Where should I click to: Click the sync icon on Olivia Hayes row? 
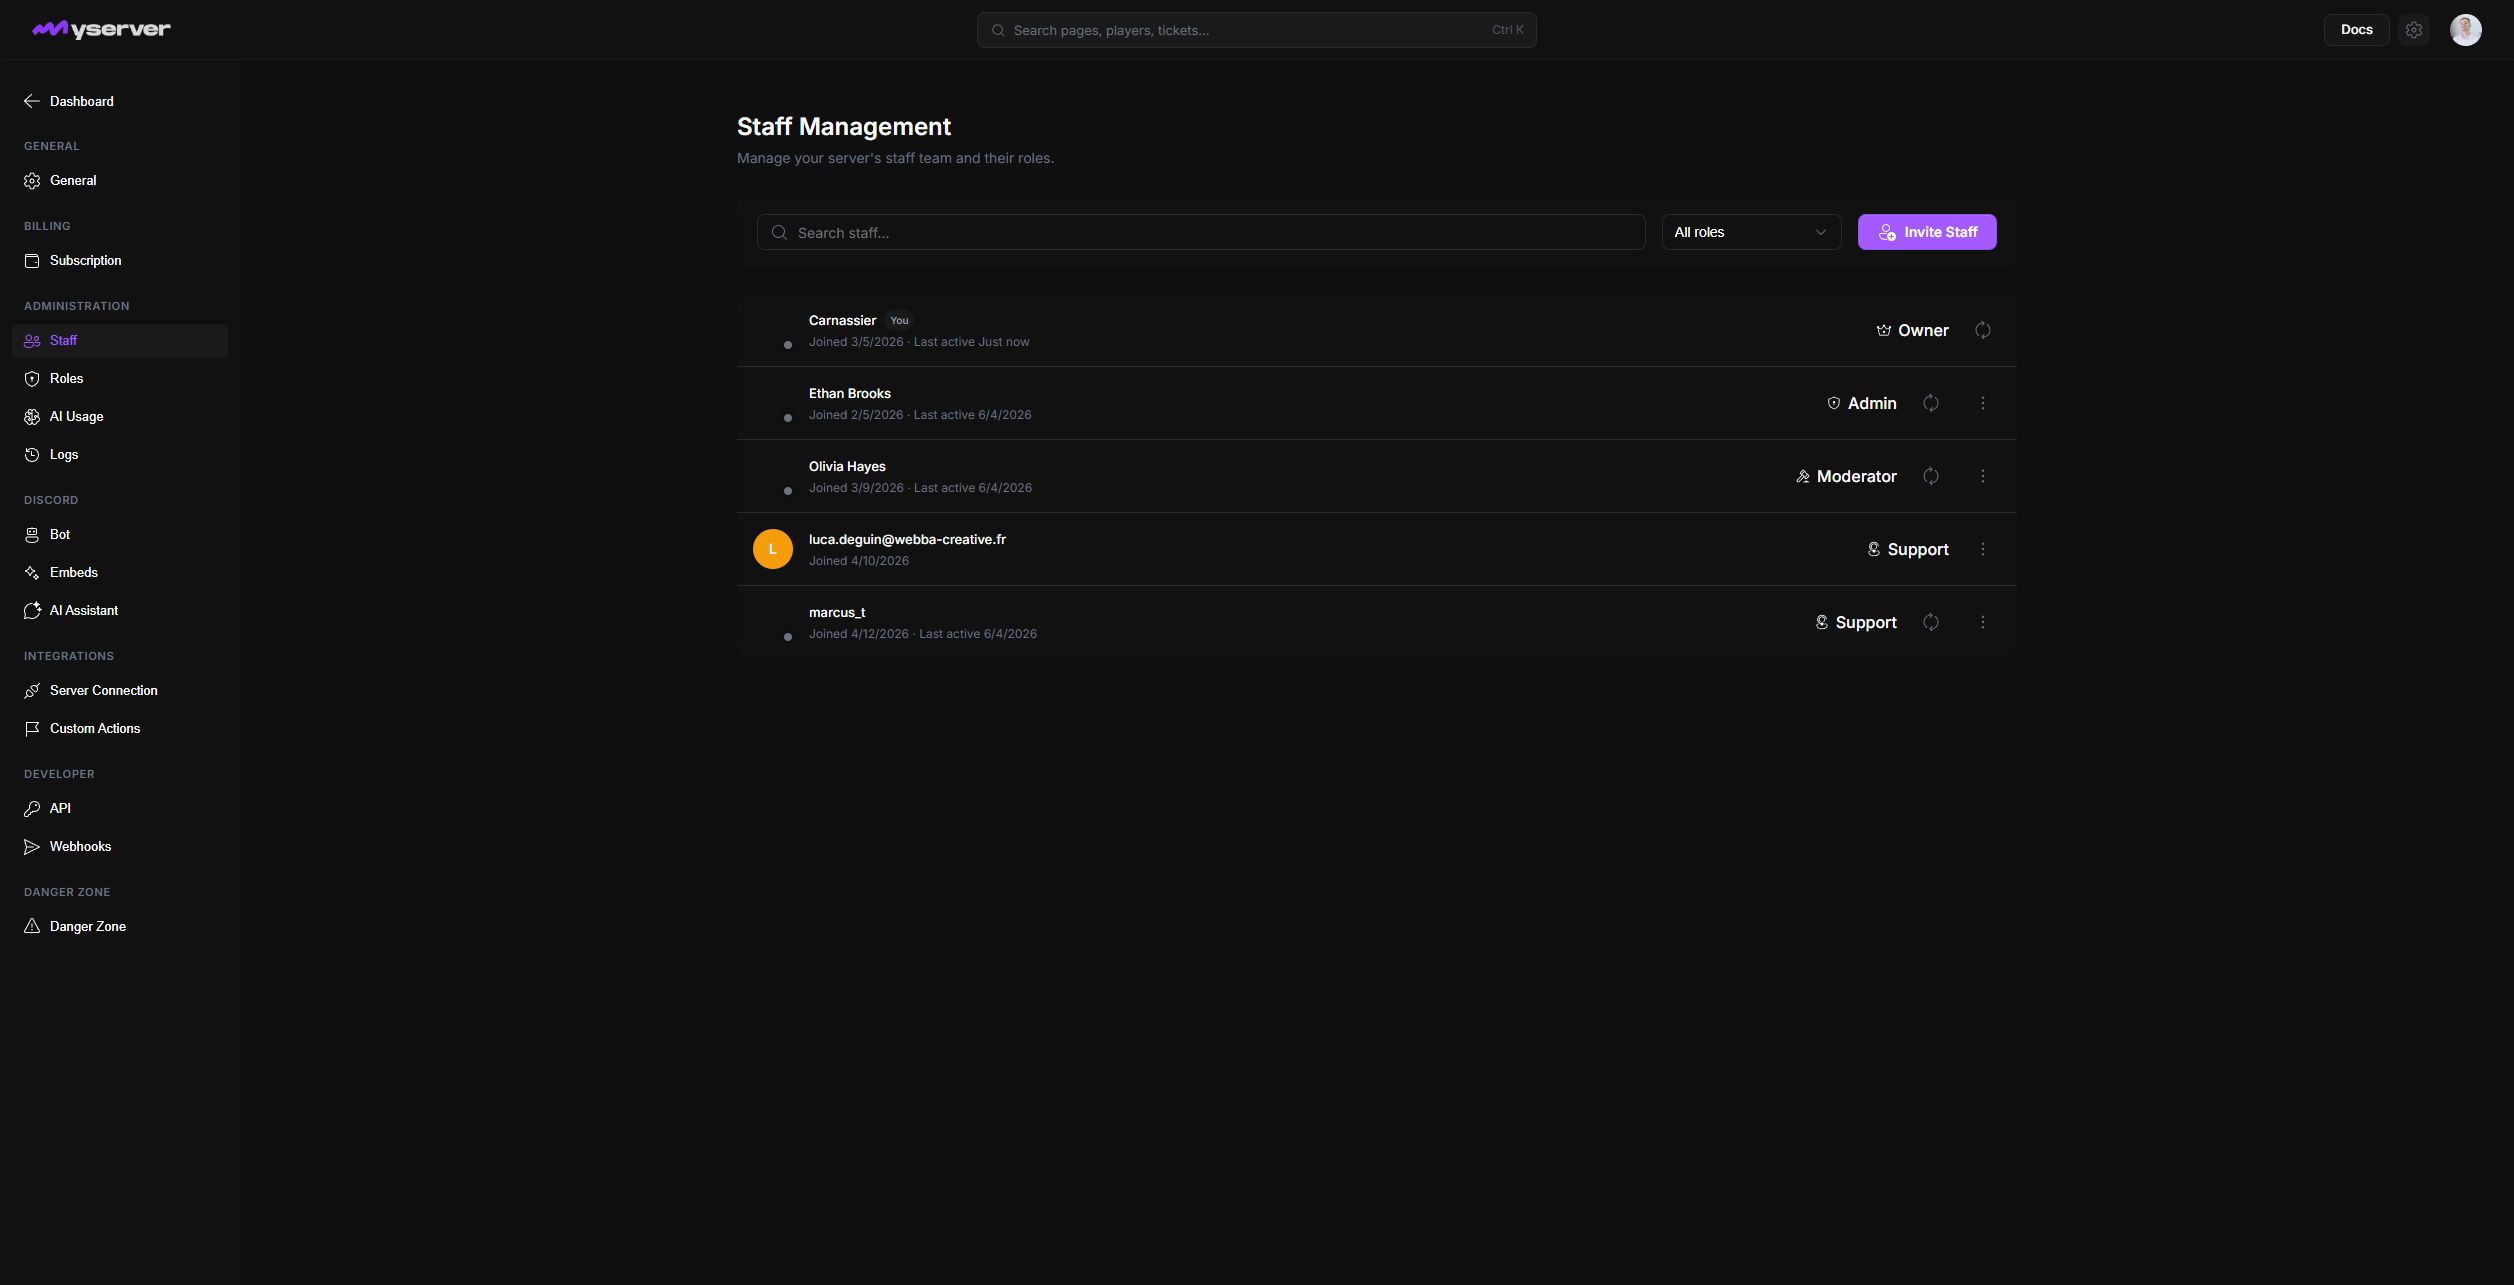click(1930, 476)
